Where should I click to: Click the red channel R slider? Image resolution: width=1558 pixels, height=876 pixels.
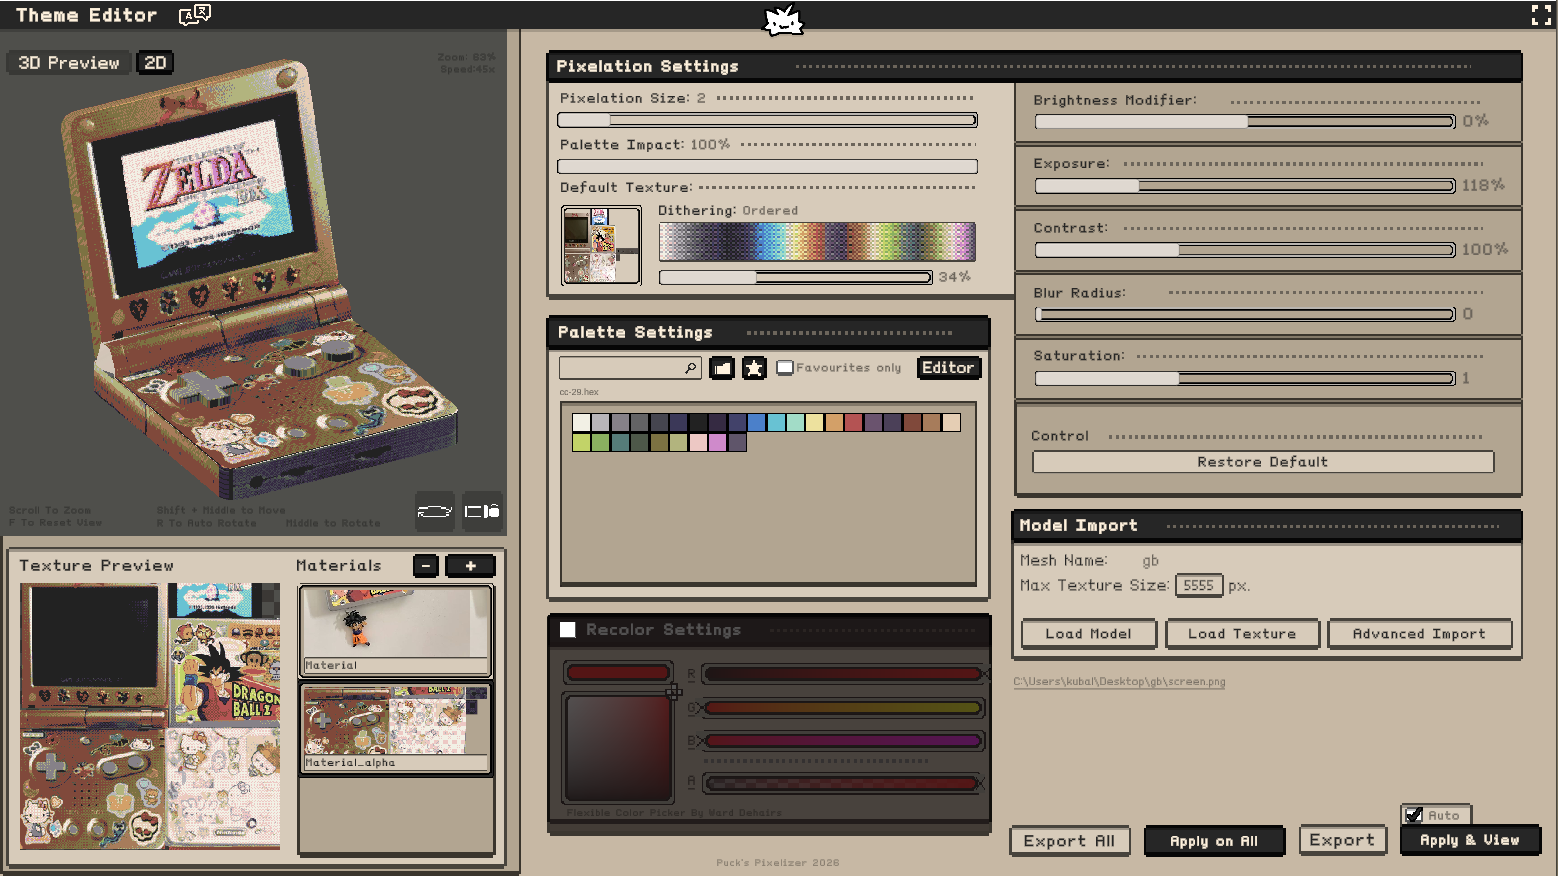click(x=843, y=674)
